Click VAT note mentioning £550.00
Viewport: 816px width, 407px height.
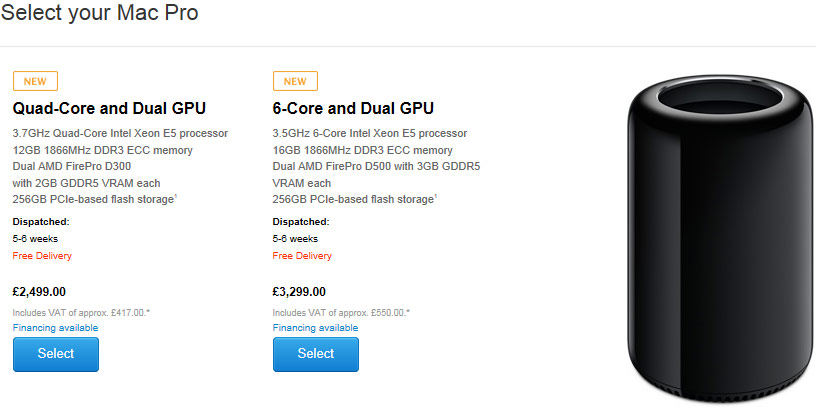point(341,312)
